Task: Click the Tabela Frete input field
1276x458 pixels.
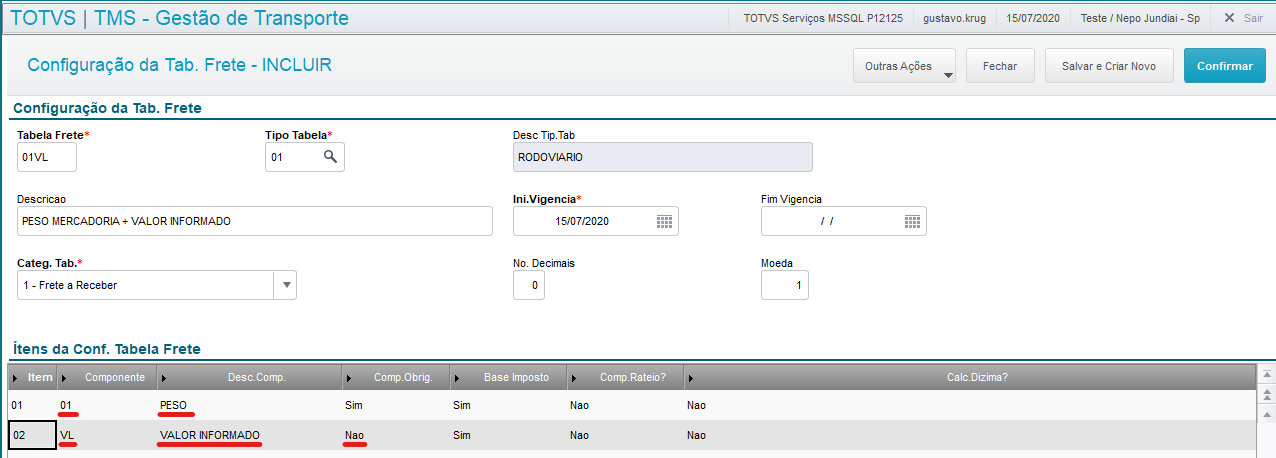Action: (x=47, y=157)
